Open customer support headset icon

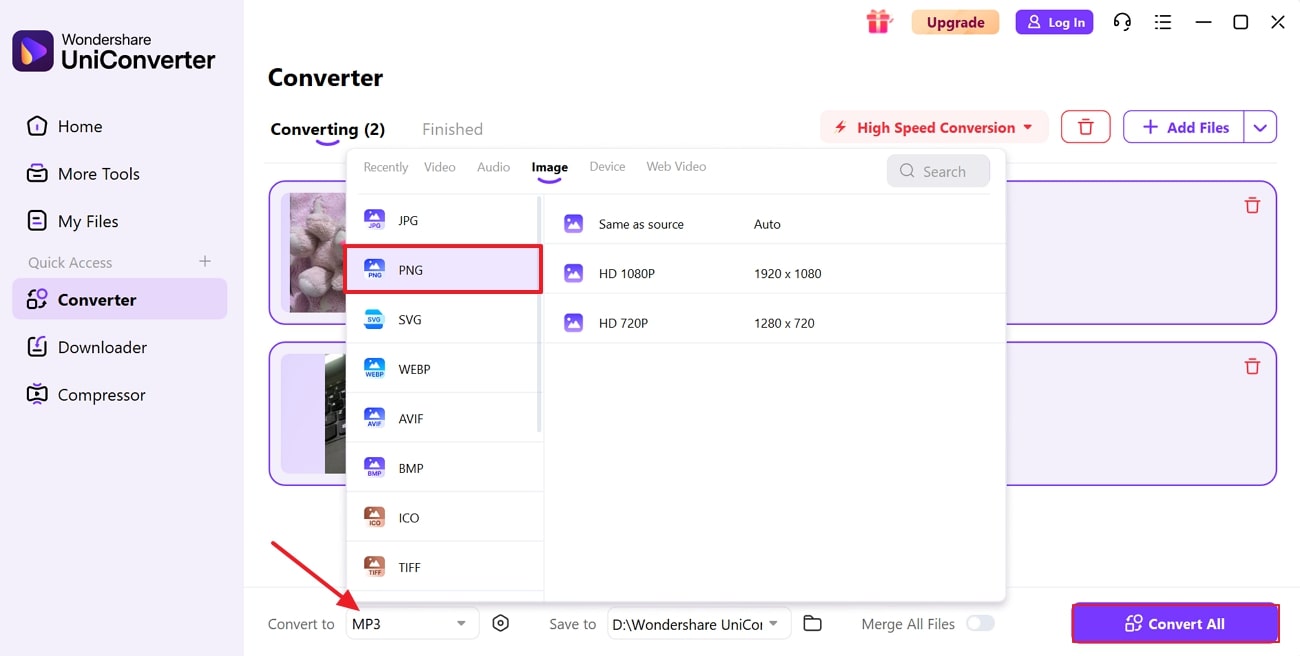(x=1122, y=22)
